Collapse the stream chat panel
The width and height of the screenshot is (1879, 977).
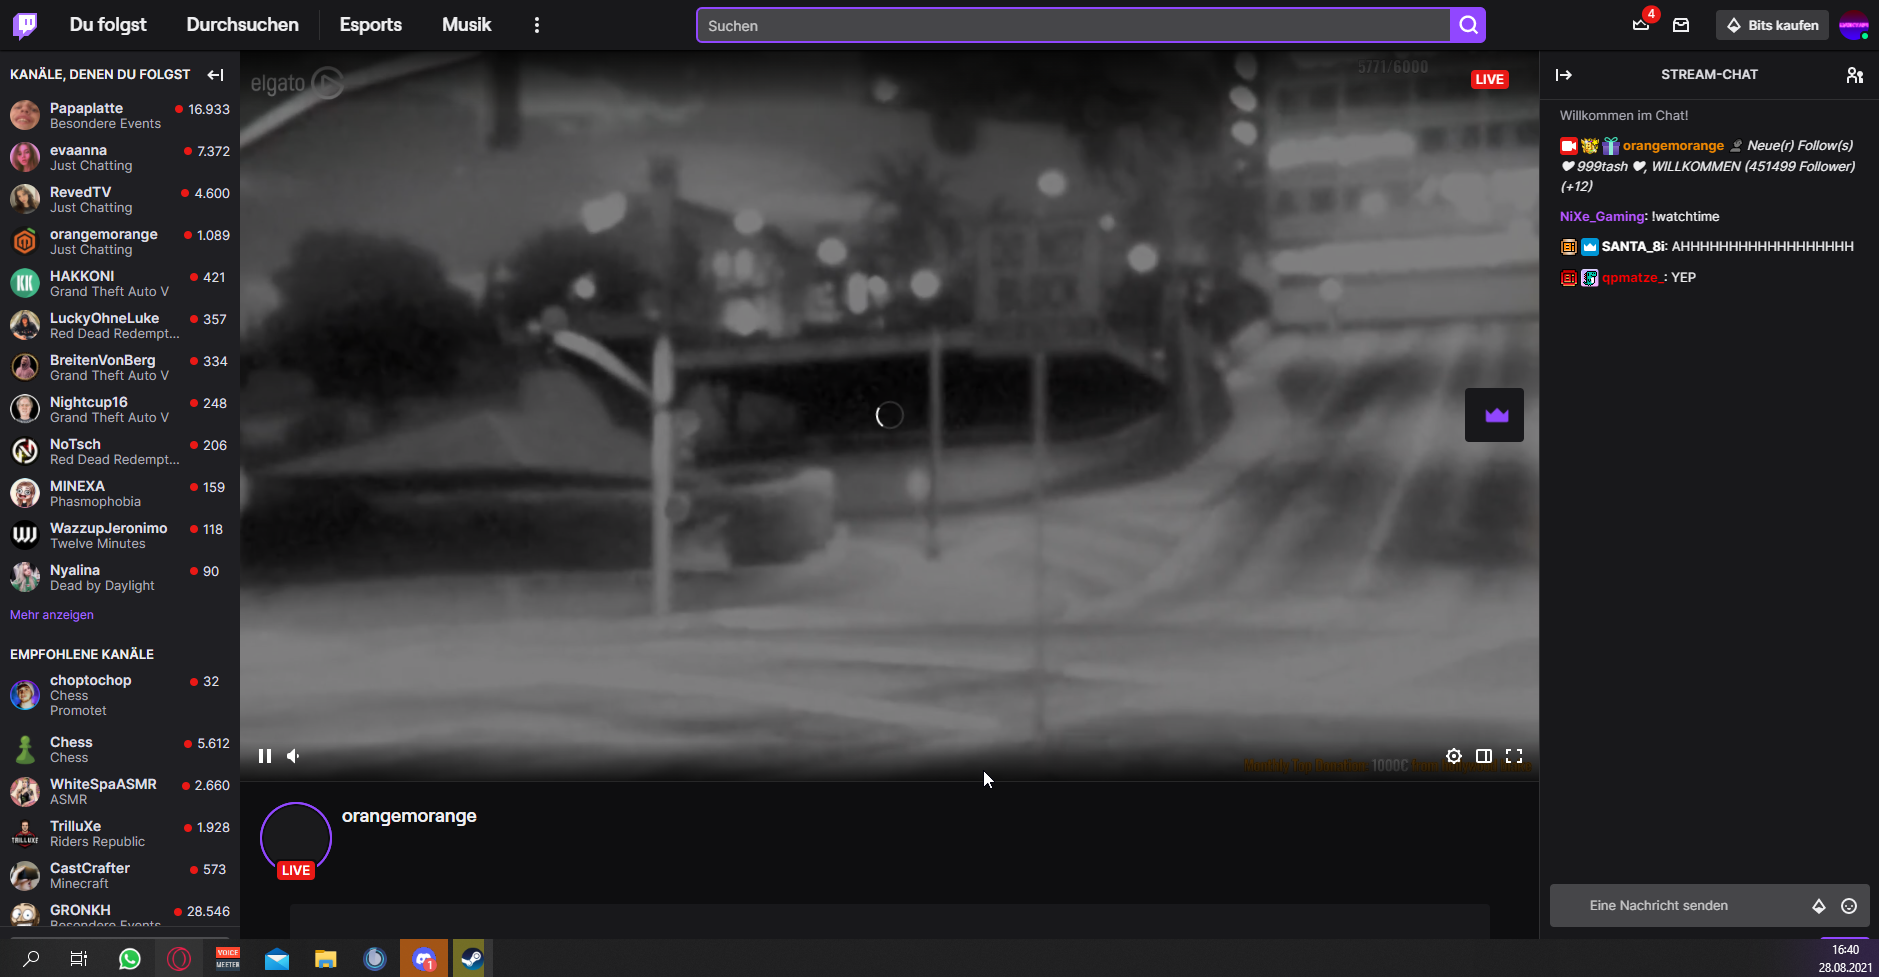click(x=1564, y=75)
